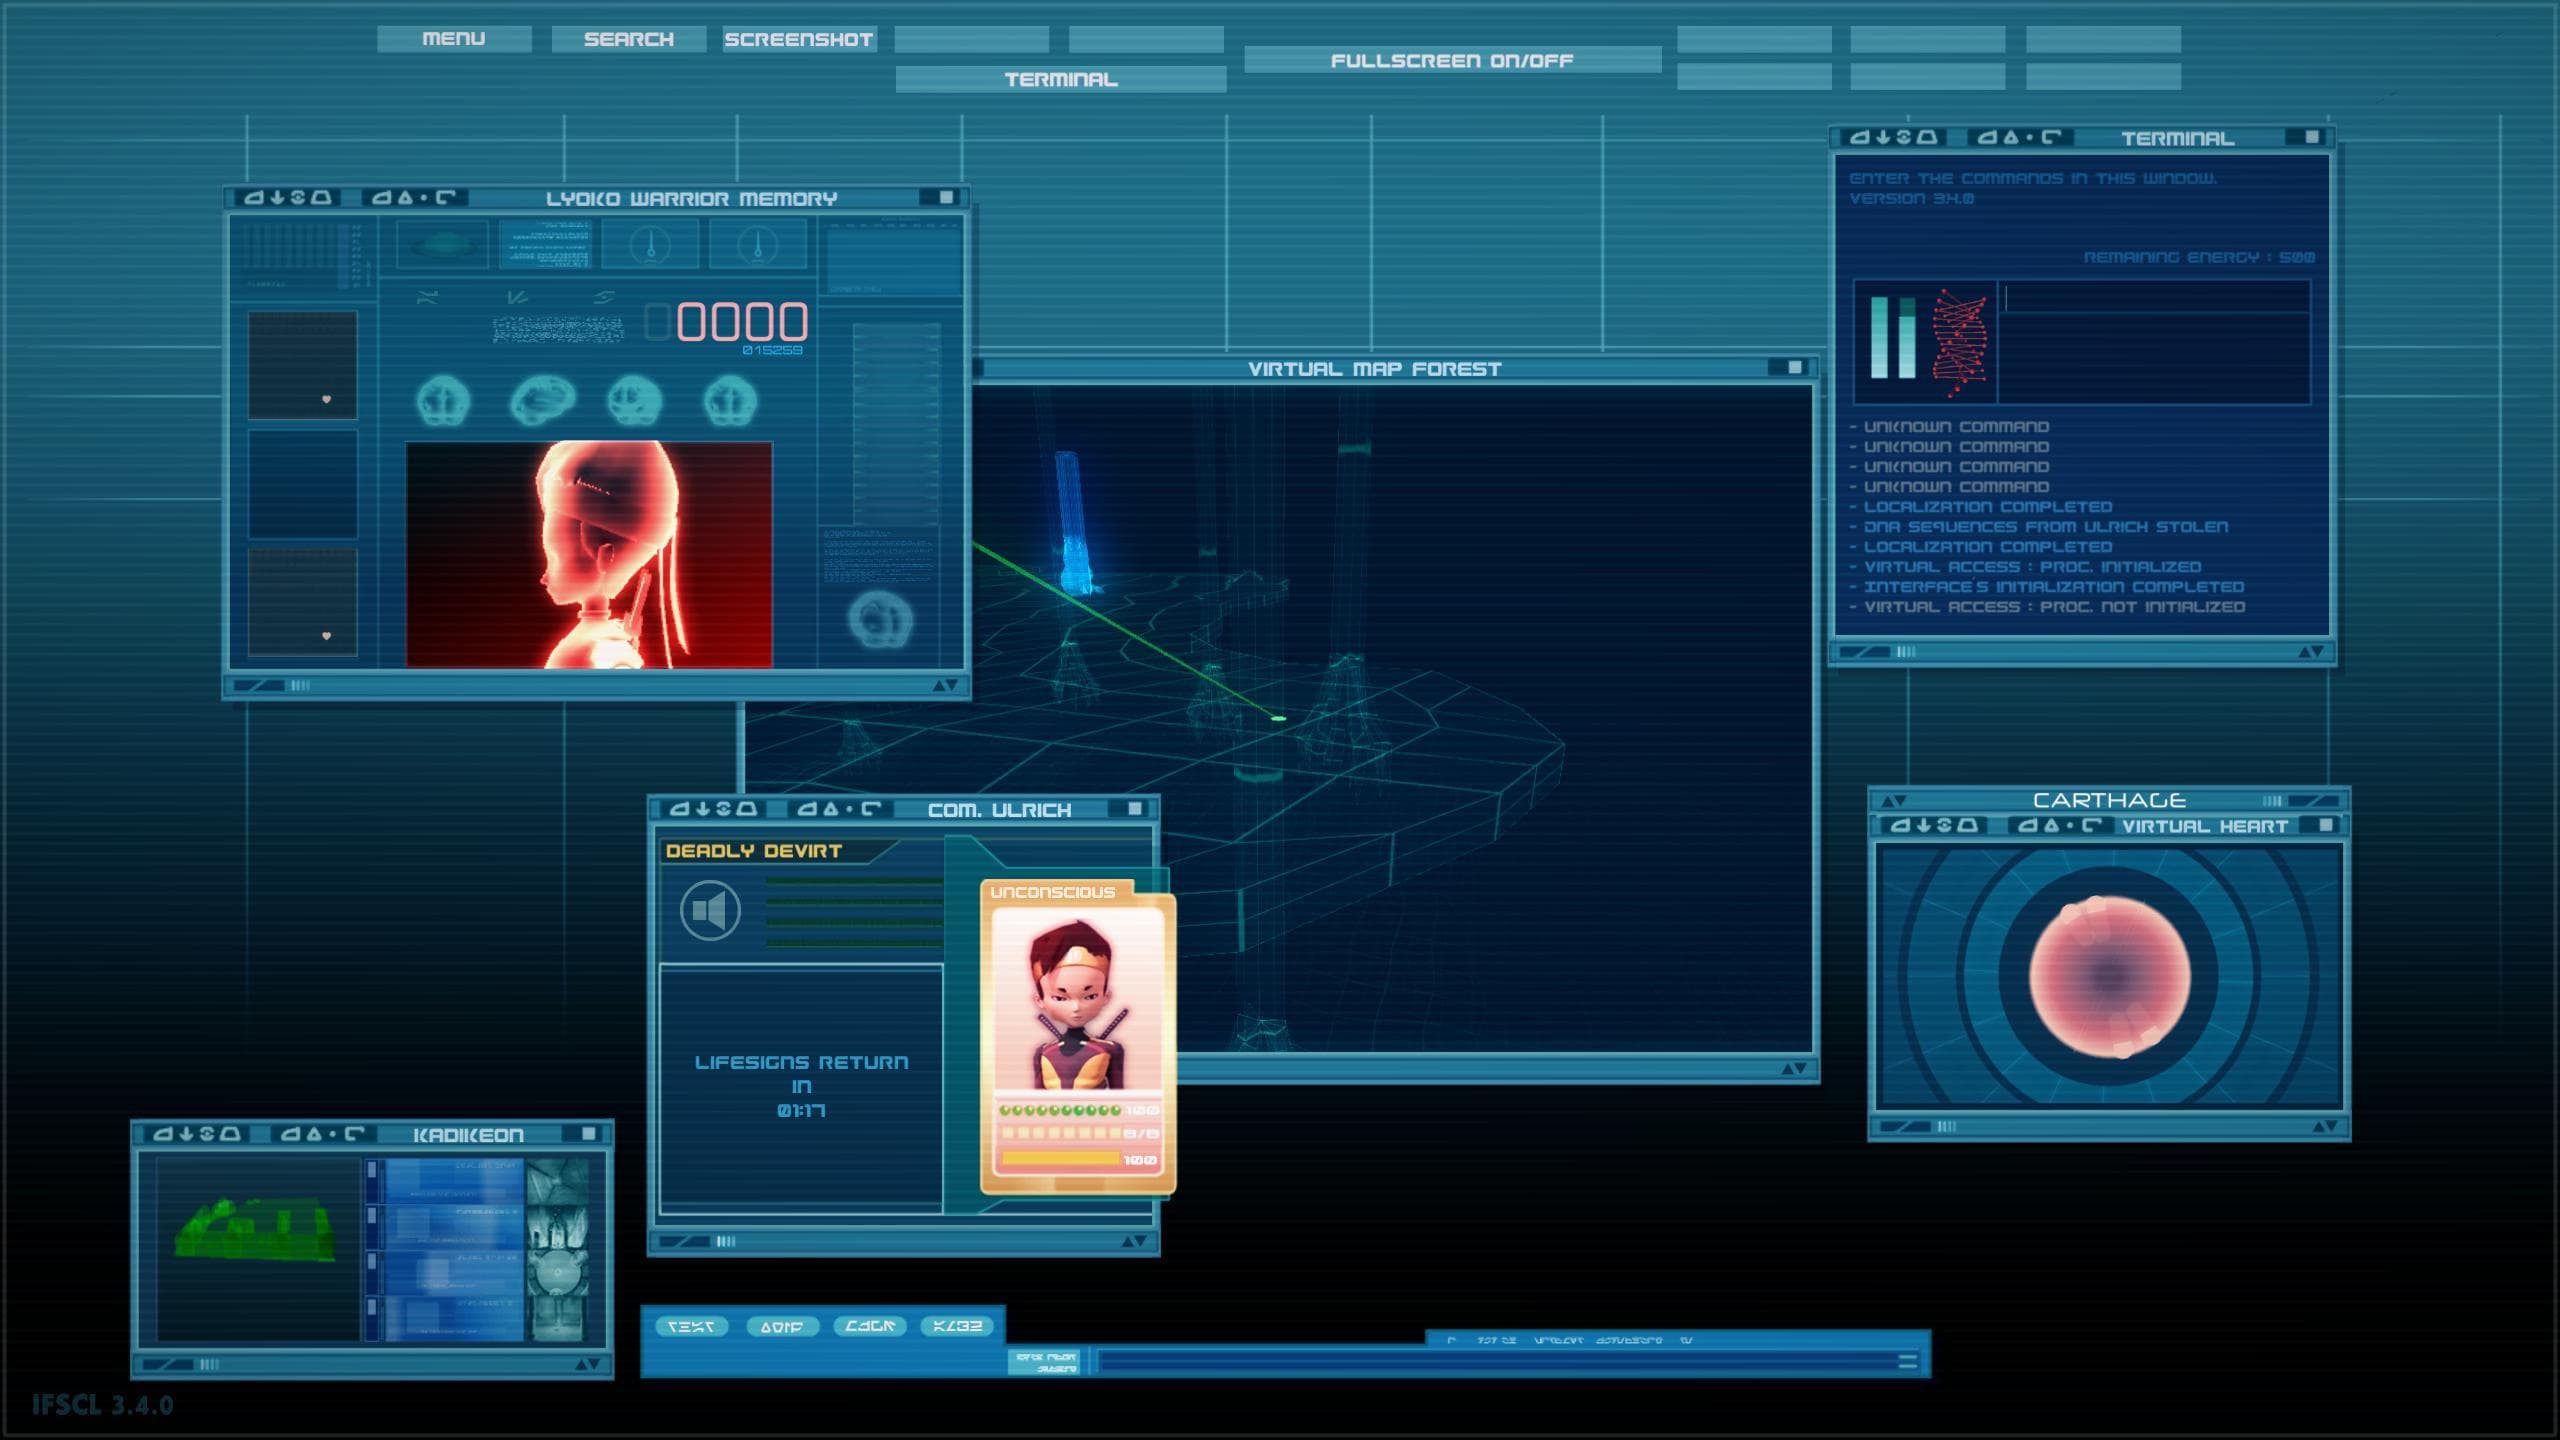This screenshot has width=2560, height=1440.
Task: Click the Carthage virtual heart sphere
Action: (x=2110, y=976)
